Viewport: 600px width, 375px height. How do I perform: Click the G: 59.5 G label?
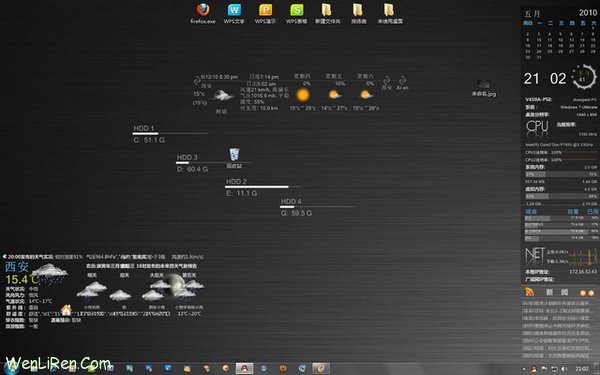pos(296,213)
